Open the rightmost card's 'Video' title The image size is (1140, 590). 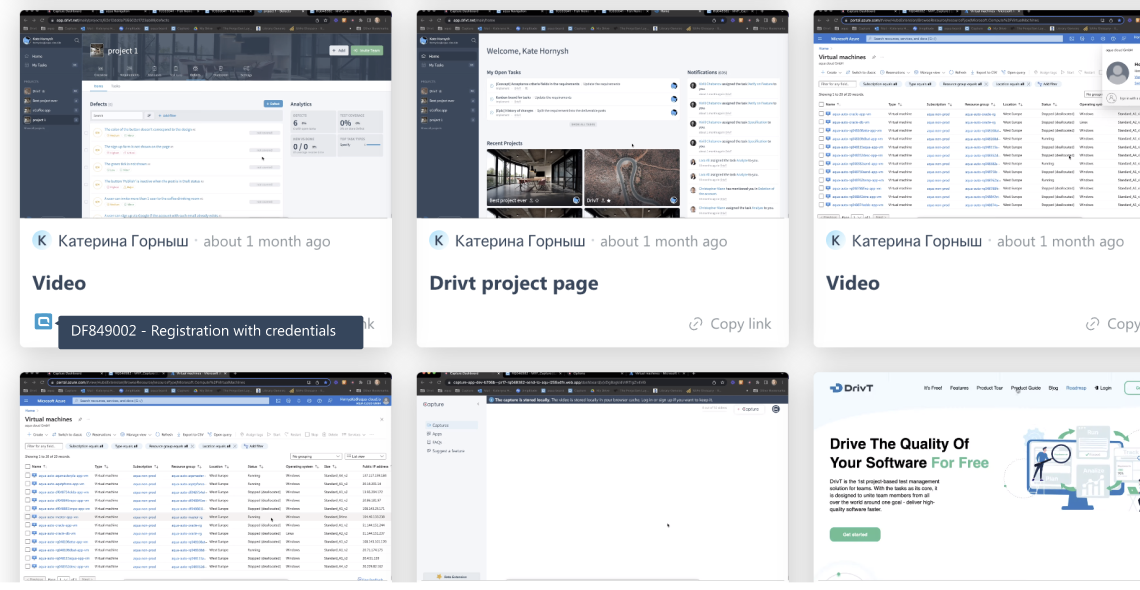click(x=852, y=283)
